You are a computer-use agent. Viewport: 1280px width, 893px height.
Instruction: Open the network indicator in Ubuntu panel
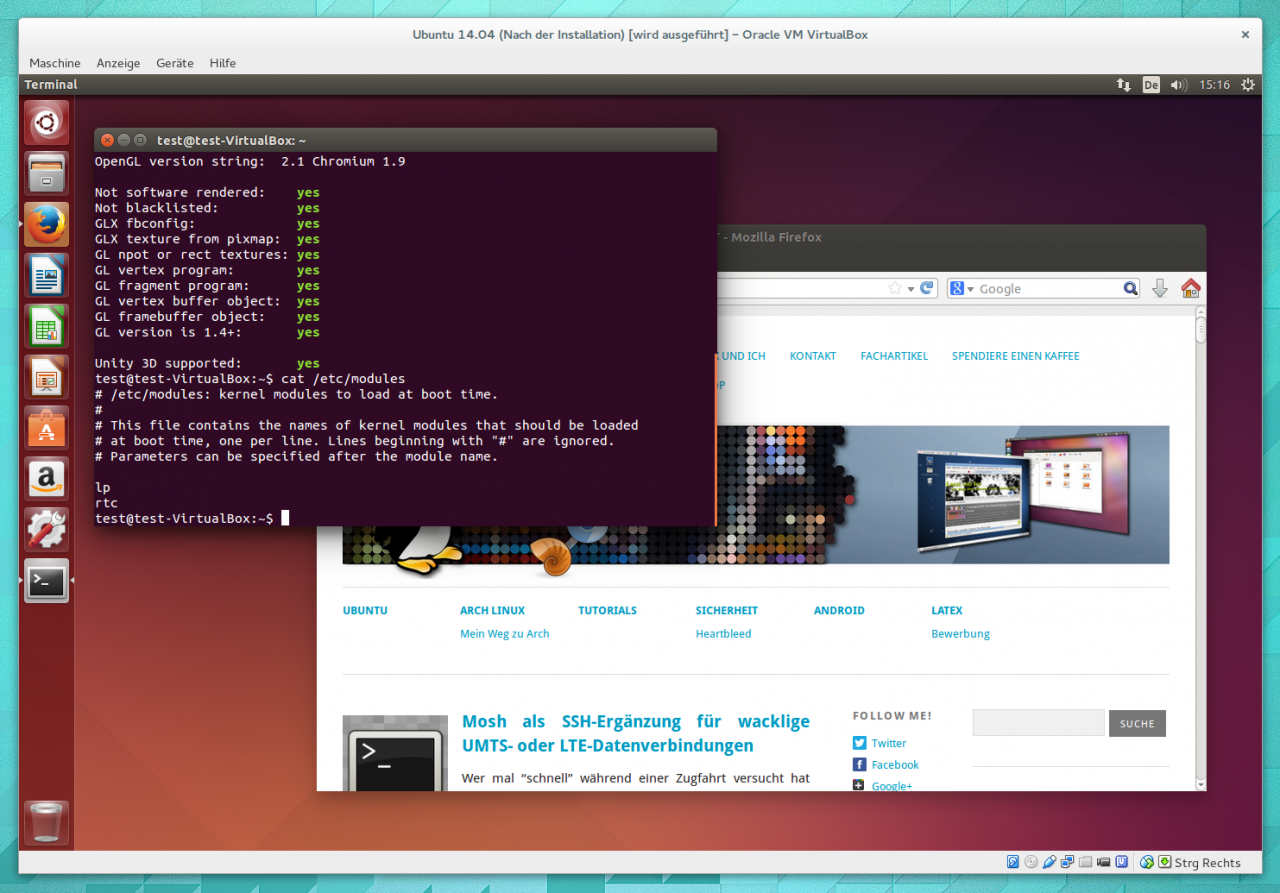click(x=1124, y=85)
